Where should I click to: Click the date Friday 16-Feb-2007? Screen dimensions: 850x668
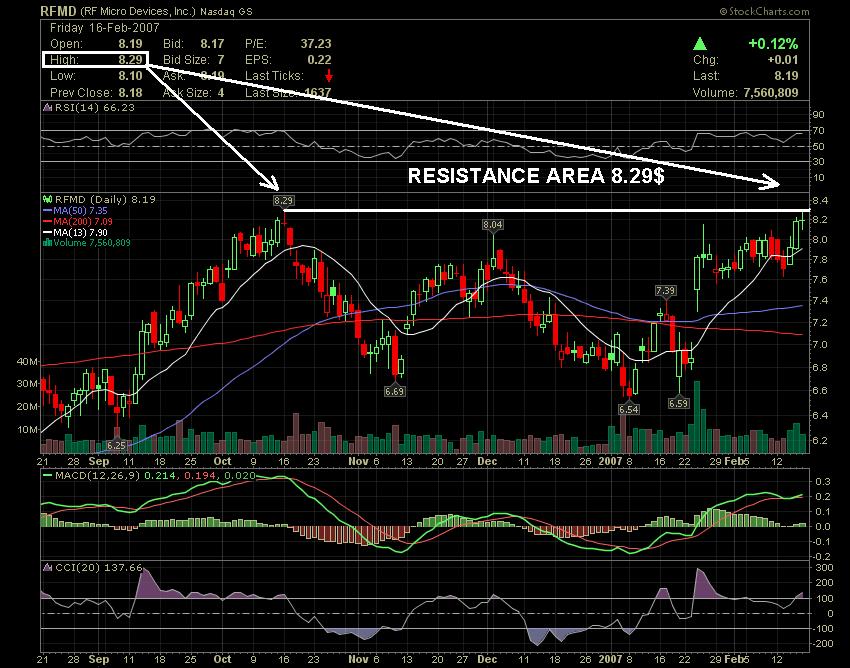pyautogui.click(x=105, y=28)
